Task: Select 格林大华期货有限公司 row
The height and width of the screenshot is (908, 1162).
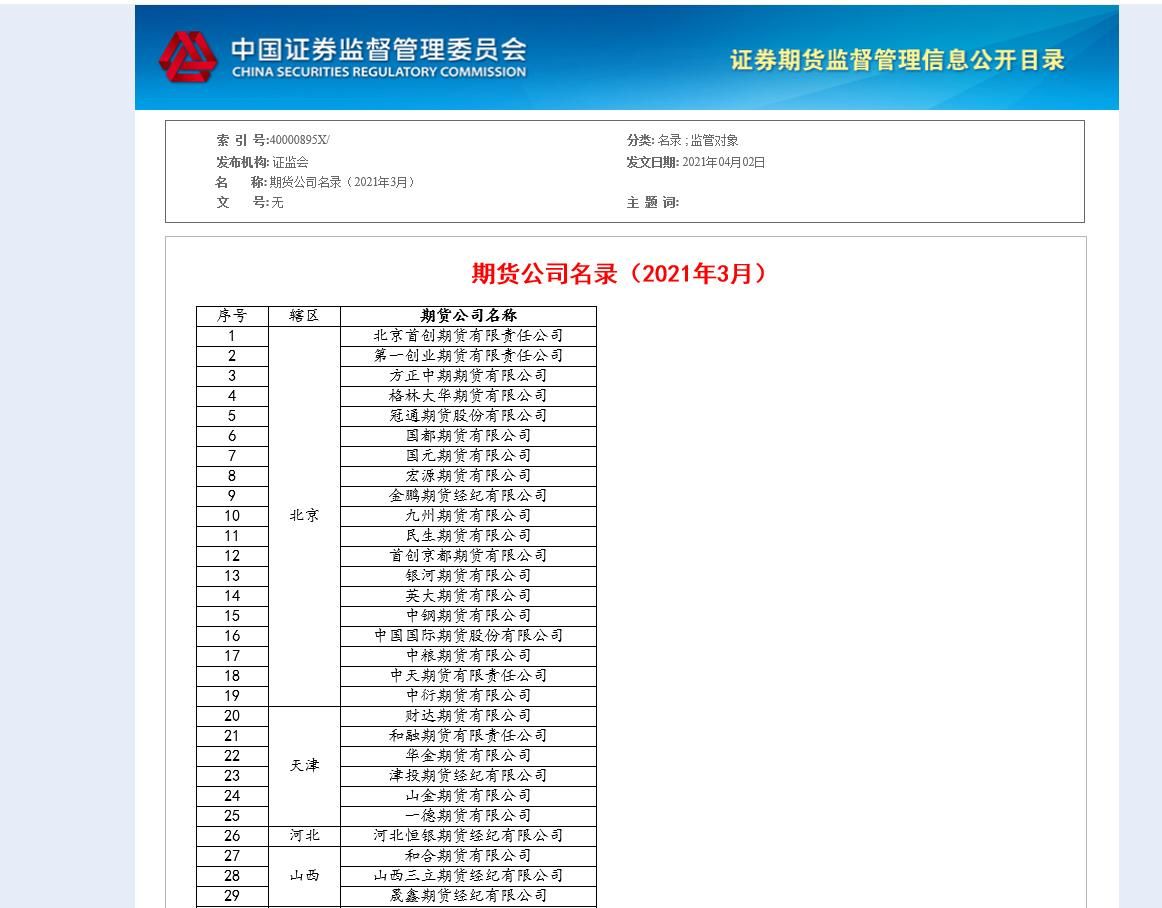Action: pos(468,396)
